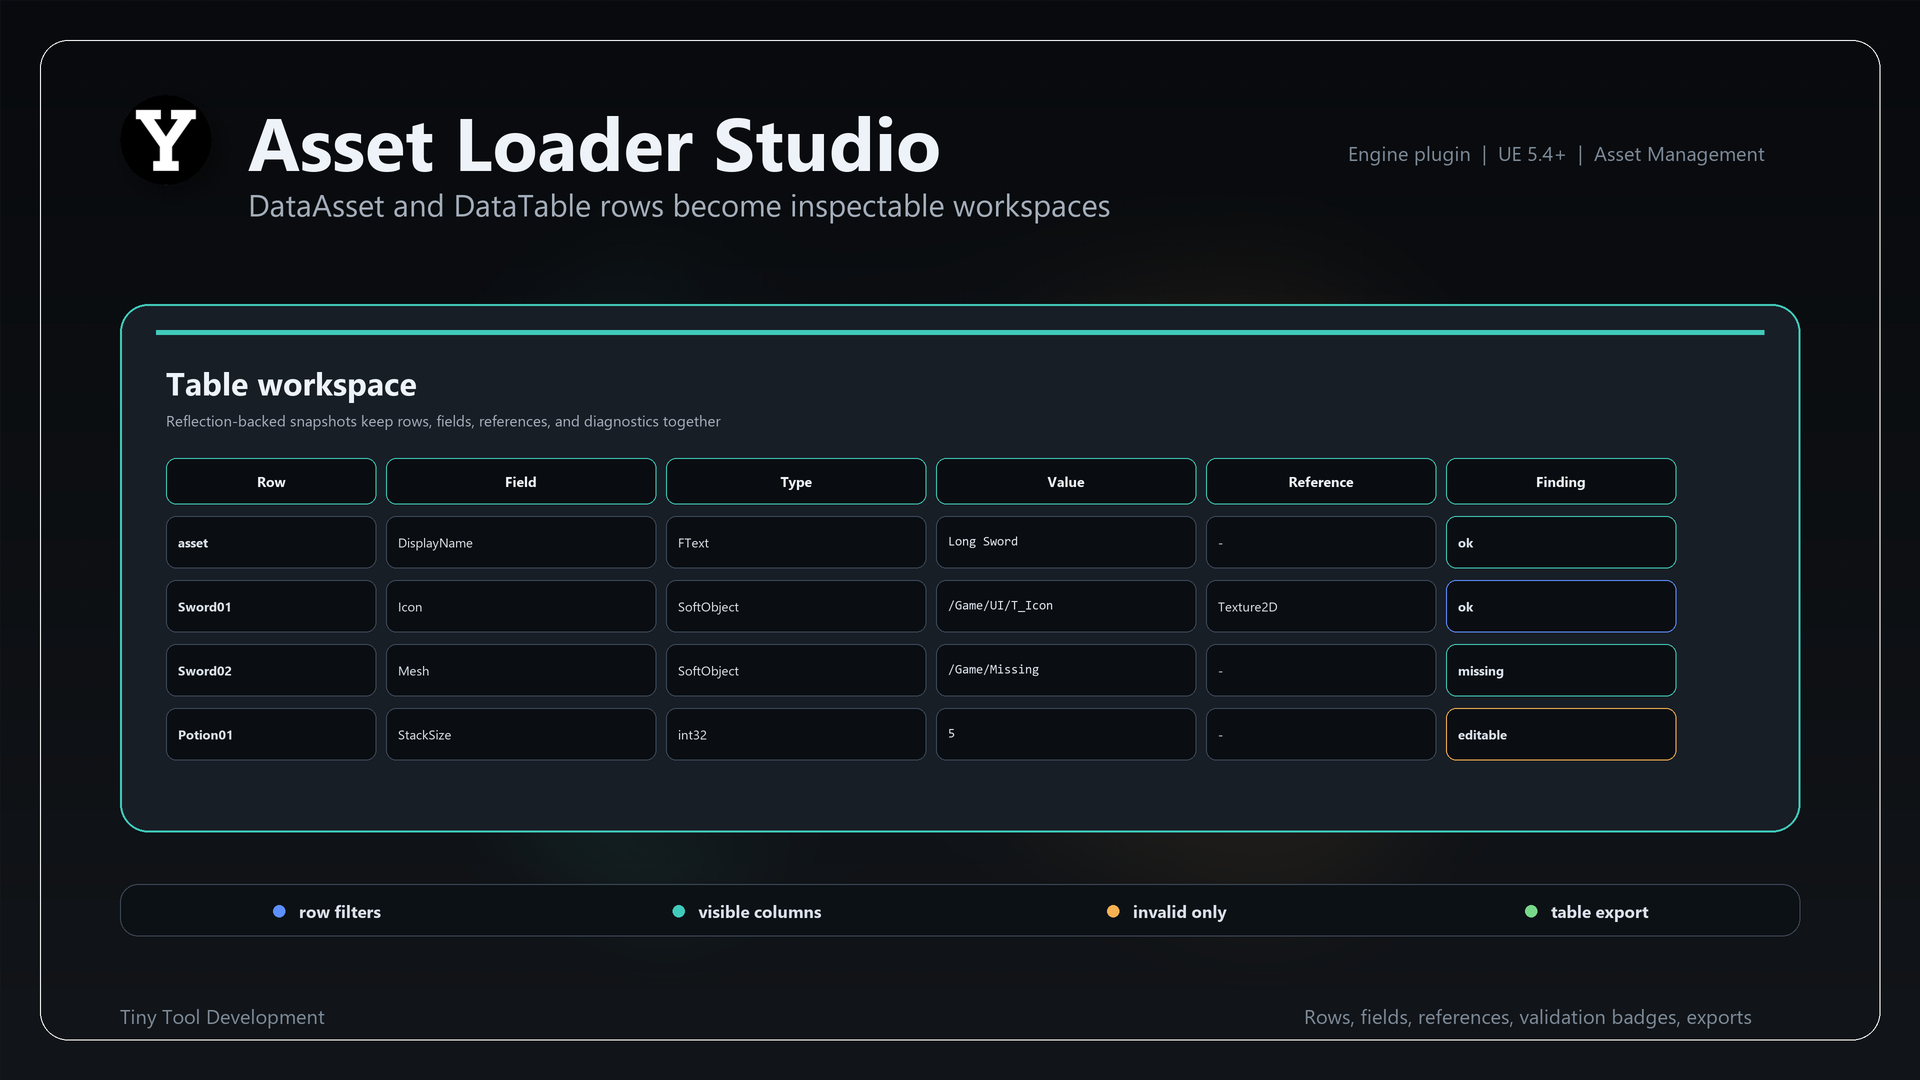
Task: Click the Asset Loader Studio title
Action: coord(595,145)
